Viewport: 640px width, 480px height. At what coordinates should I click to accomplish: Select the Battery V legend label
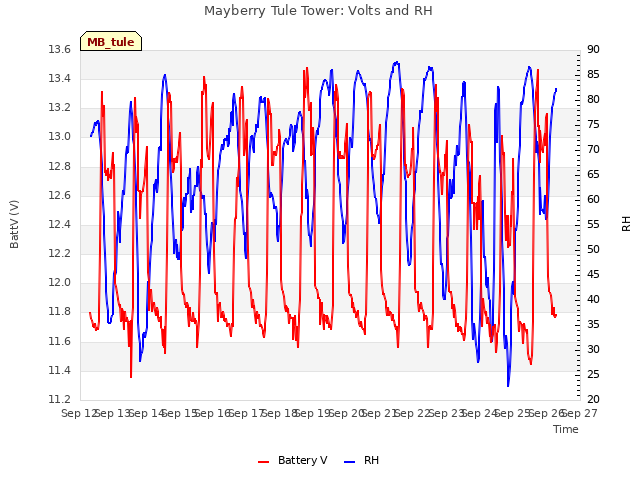coord(302,460)
